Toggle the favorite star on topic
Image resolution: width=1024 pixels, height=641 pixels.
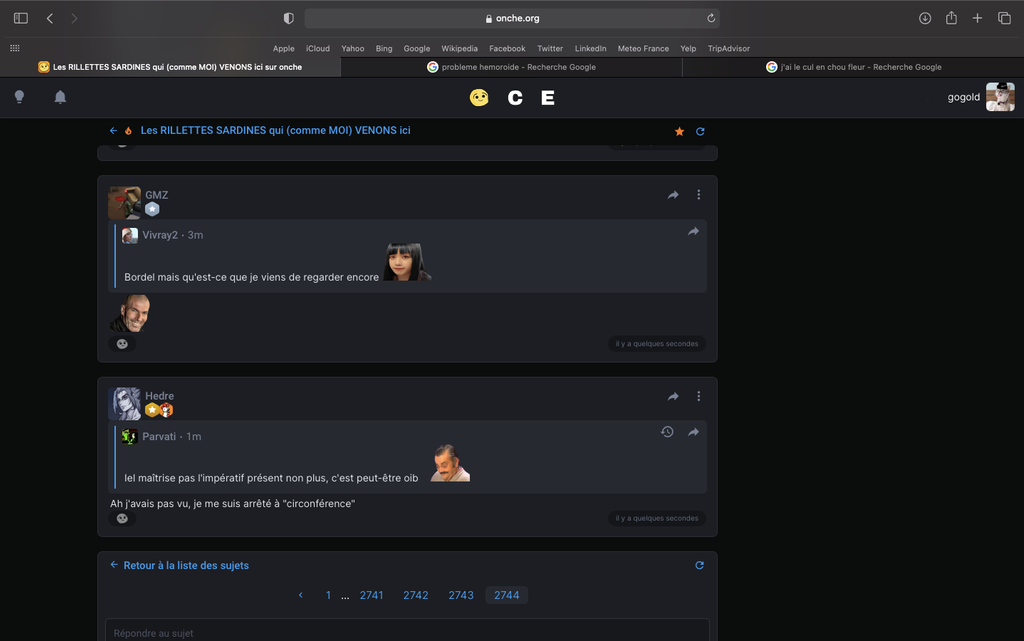point(679,131)
